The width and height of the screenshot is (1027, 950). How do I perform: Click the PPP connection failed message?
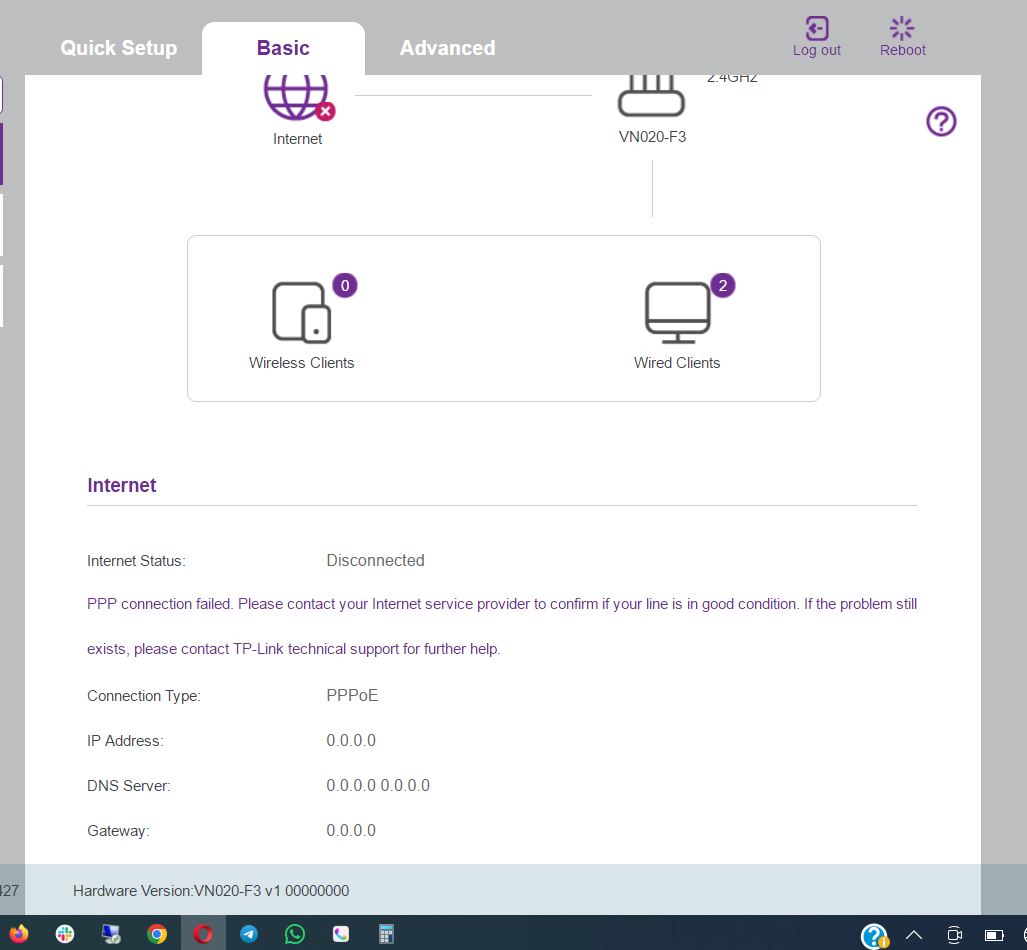(502, 626)
